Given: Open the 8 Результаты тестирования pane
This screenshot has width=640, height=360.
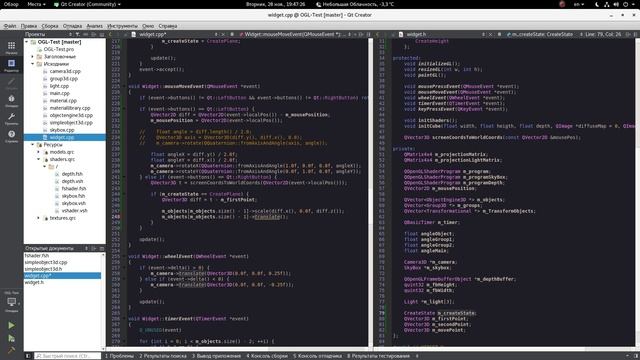Looking at the screenshot, I should (378, 356).
